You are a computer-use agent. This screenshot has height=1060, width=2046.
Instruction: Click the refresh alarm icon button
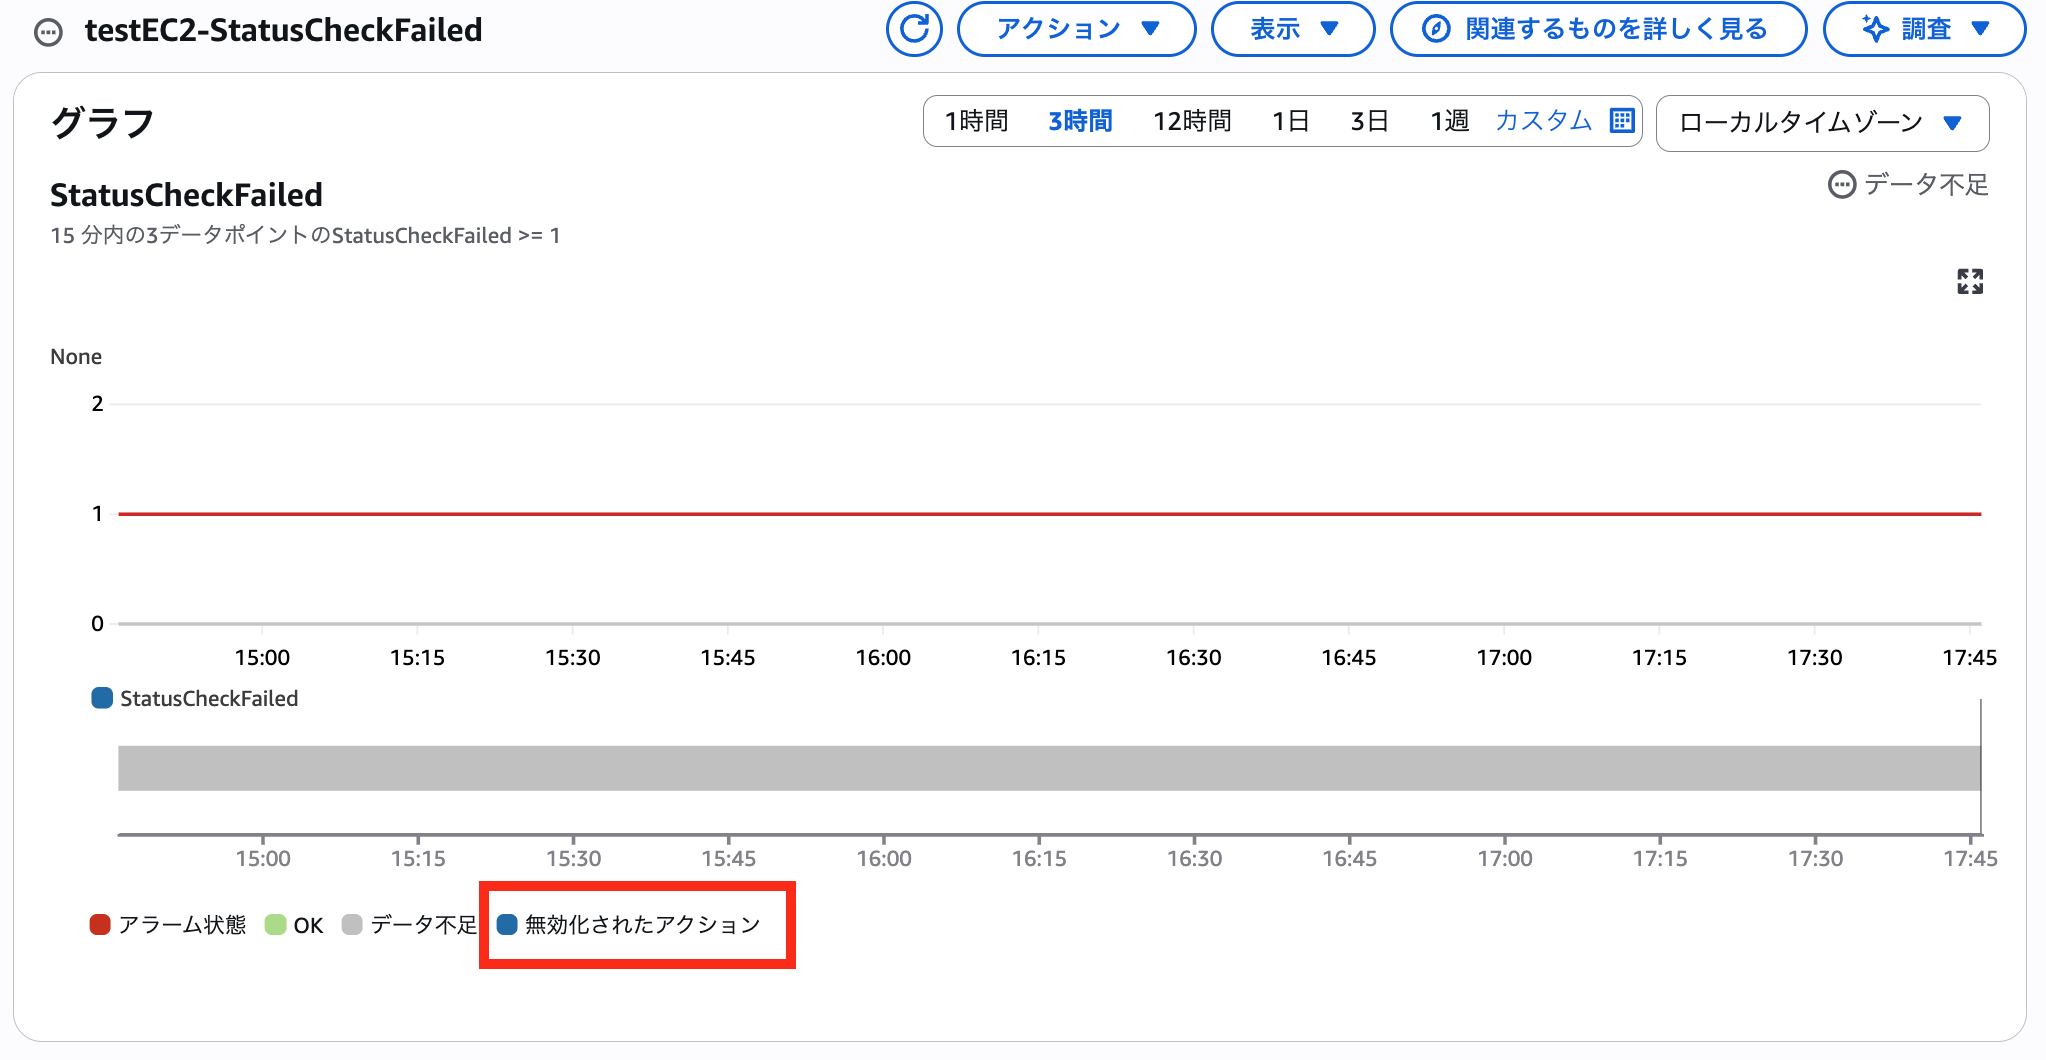(x=914, y=29)
